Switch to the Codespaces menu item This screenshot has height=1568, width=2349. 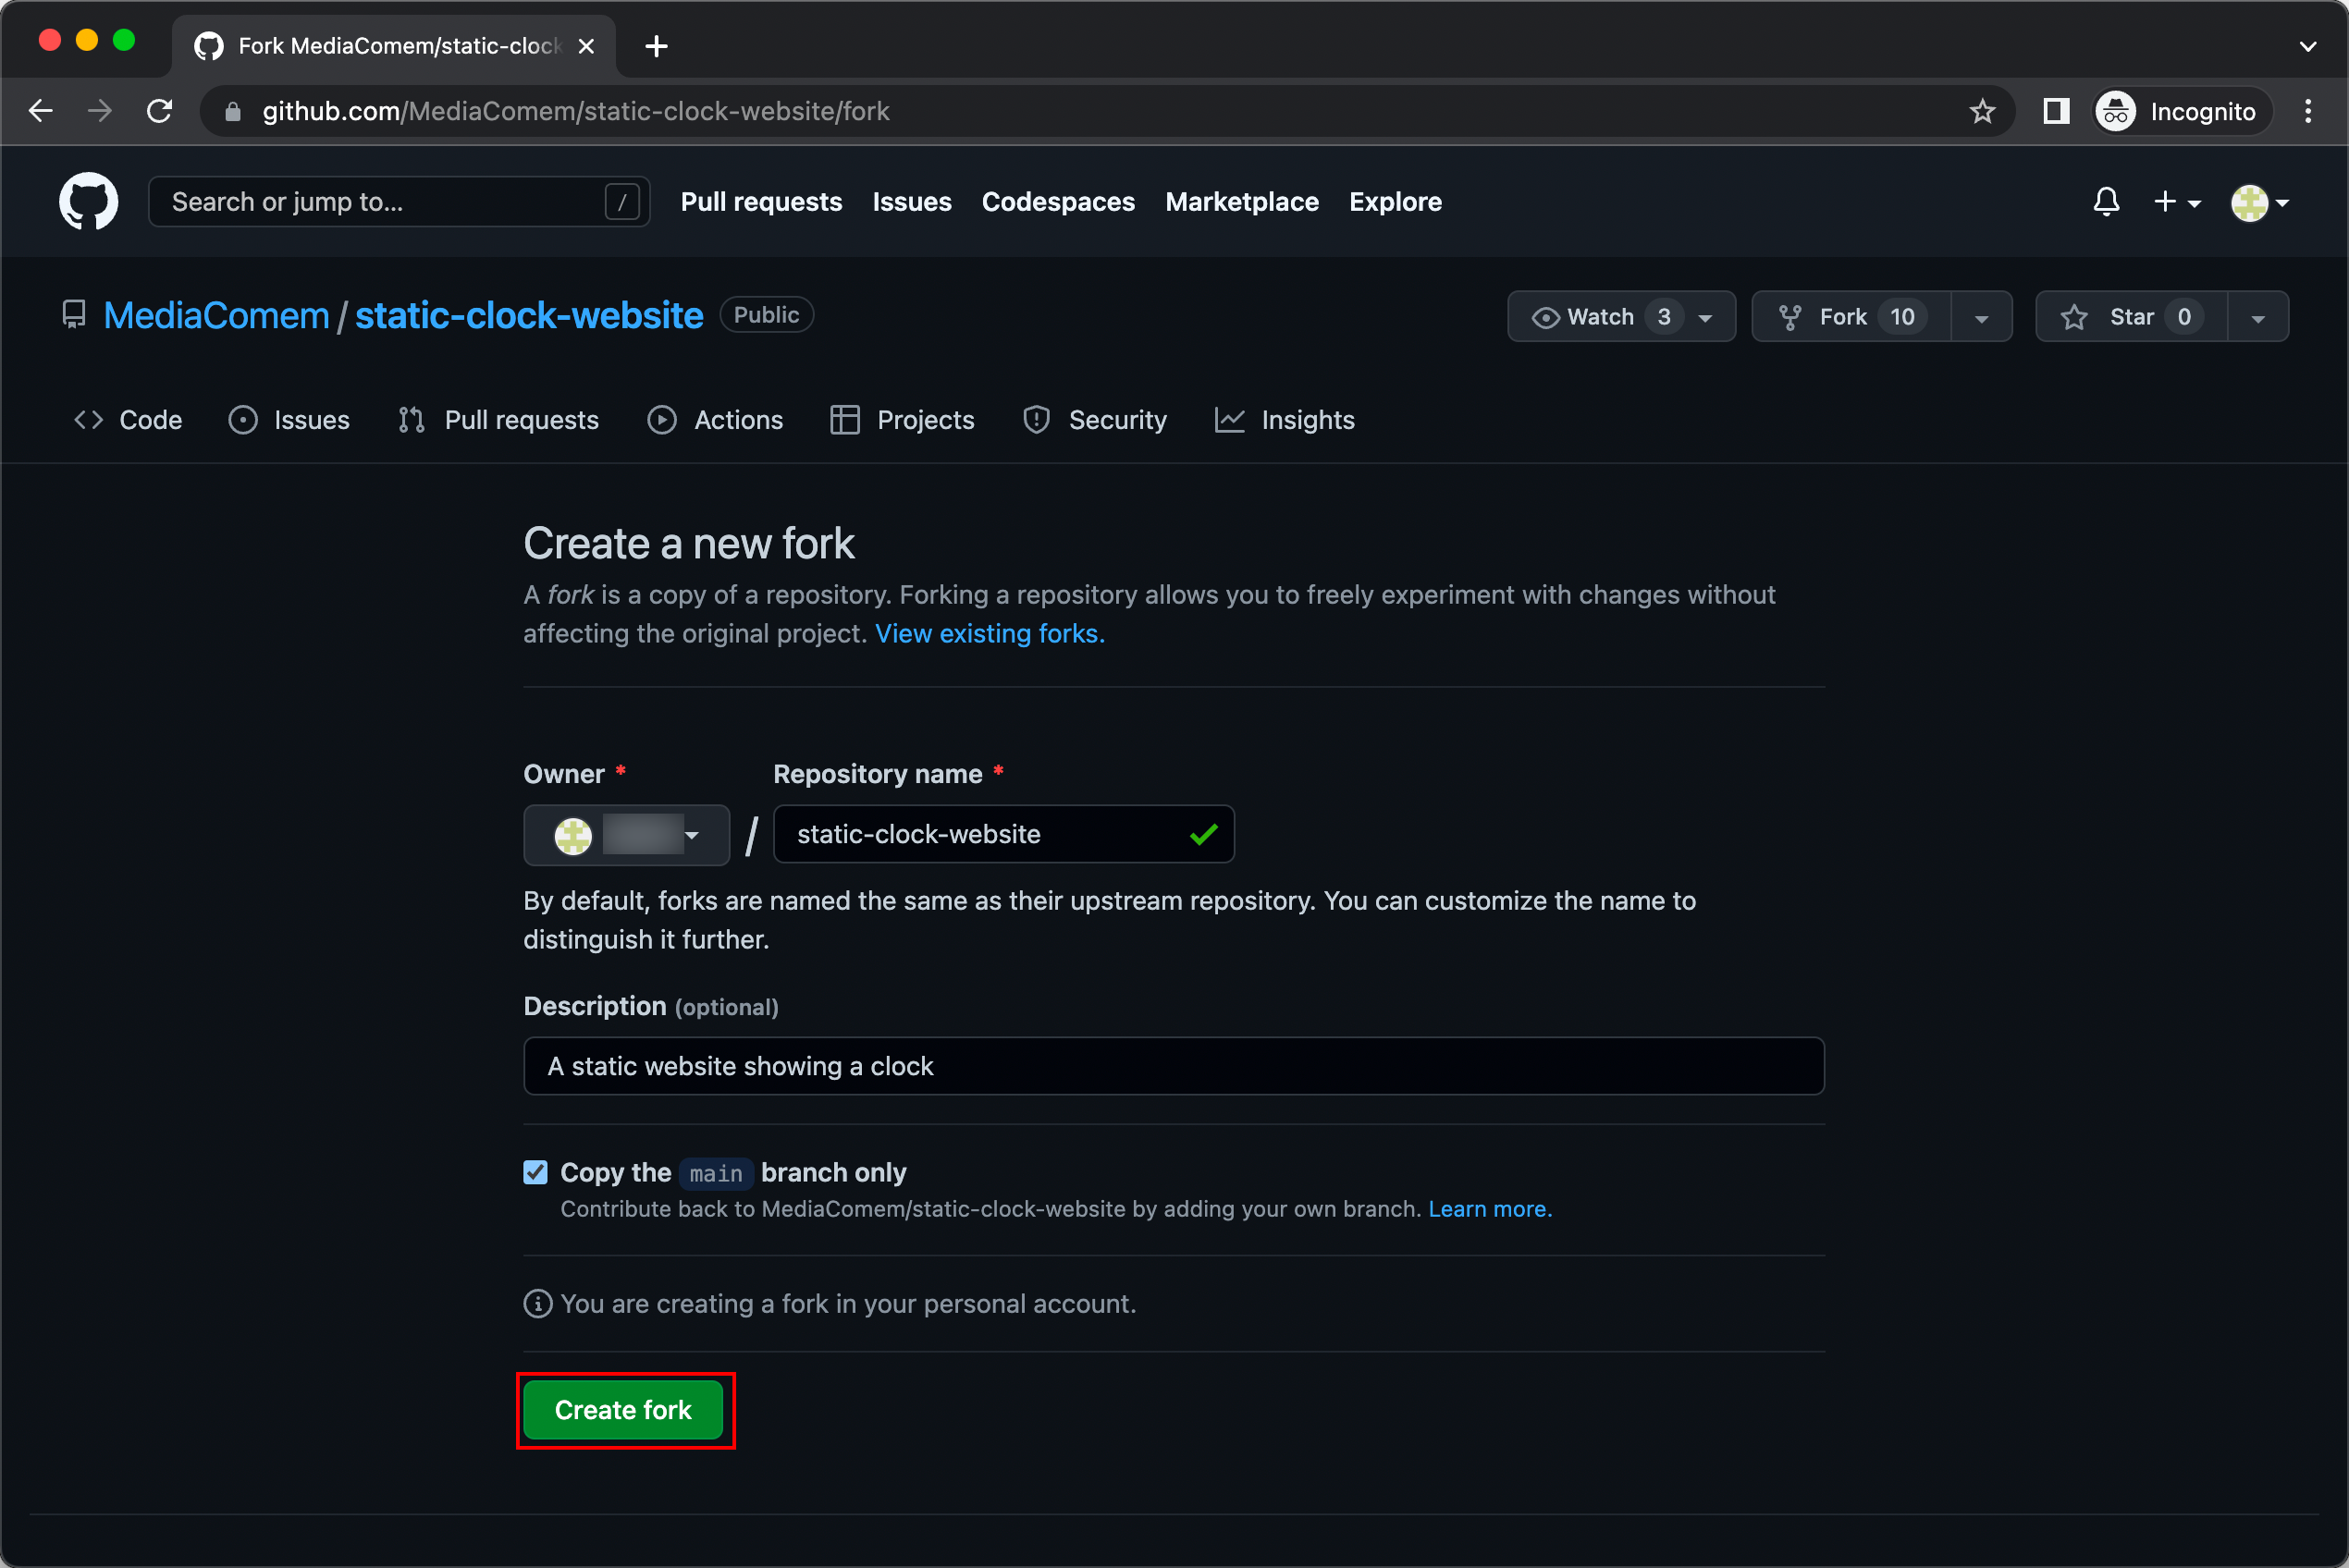1057,201
